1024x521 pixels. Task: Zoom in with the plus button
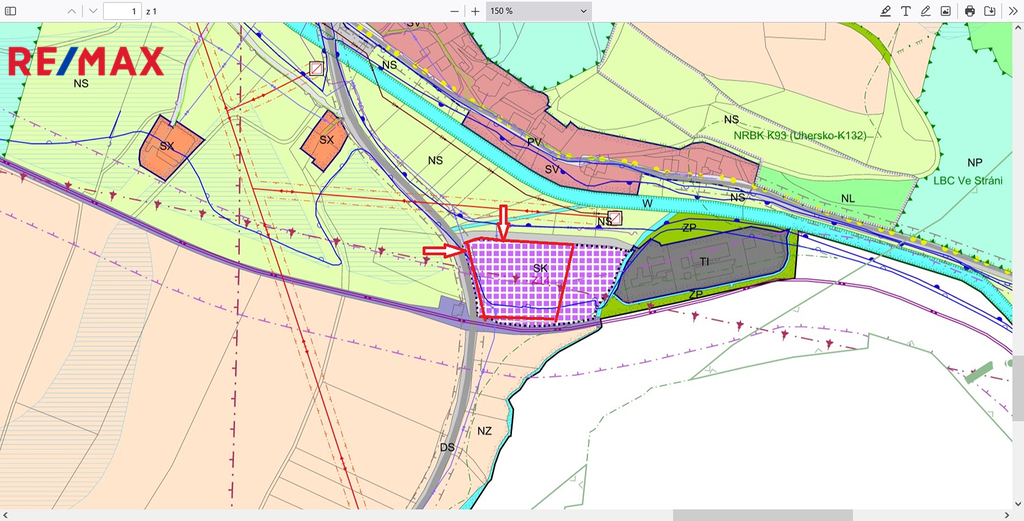pyautogui.click(x=475, y=10)
